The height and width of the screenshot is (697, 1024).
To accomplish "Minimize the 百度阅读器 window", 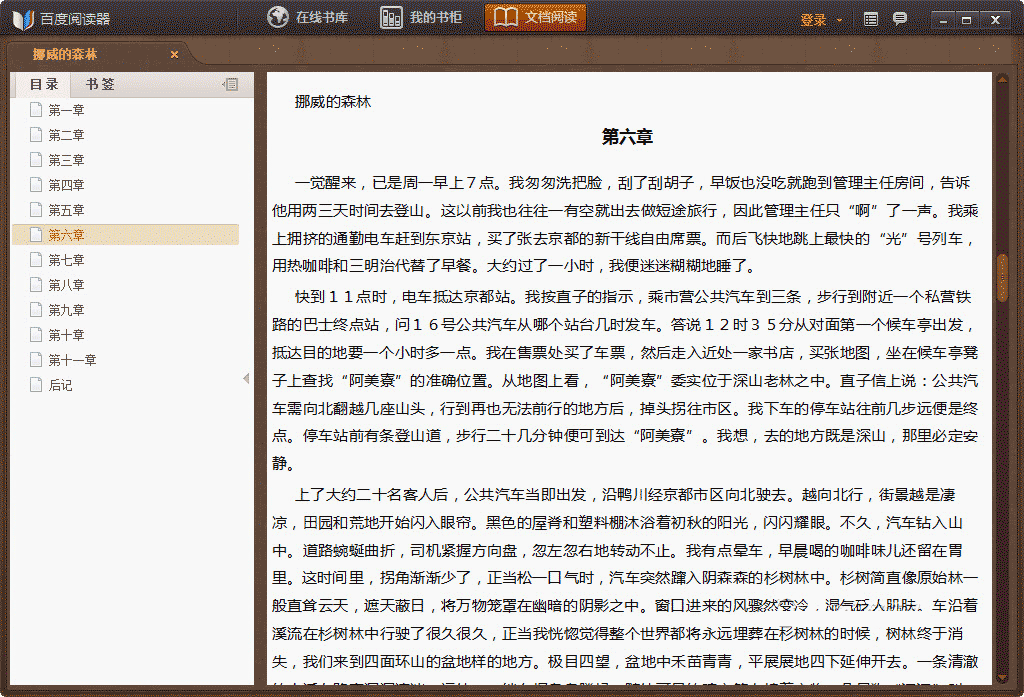I will coord(942,20).
